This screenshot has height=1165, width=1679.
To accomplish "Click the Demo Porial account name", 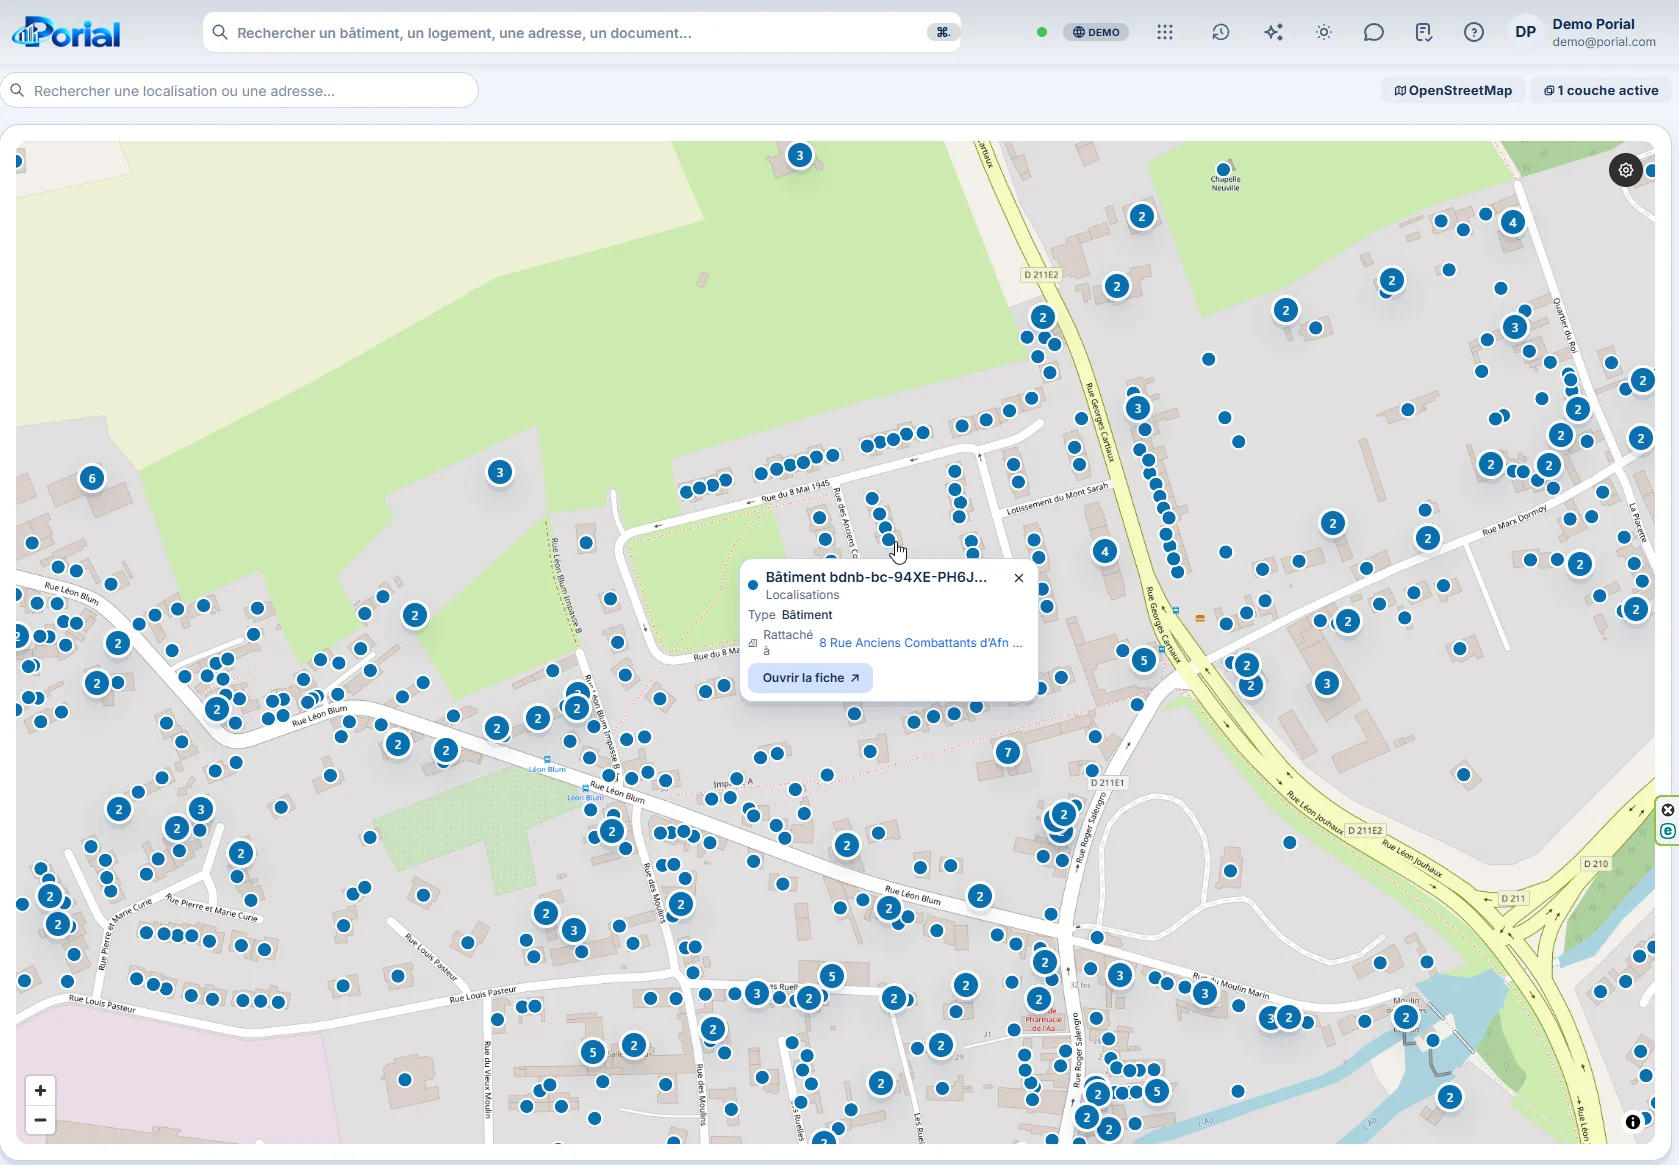I will point(1593,24).
